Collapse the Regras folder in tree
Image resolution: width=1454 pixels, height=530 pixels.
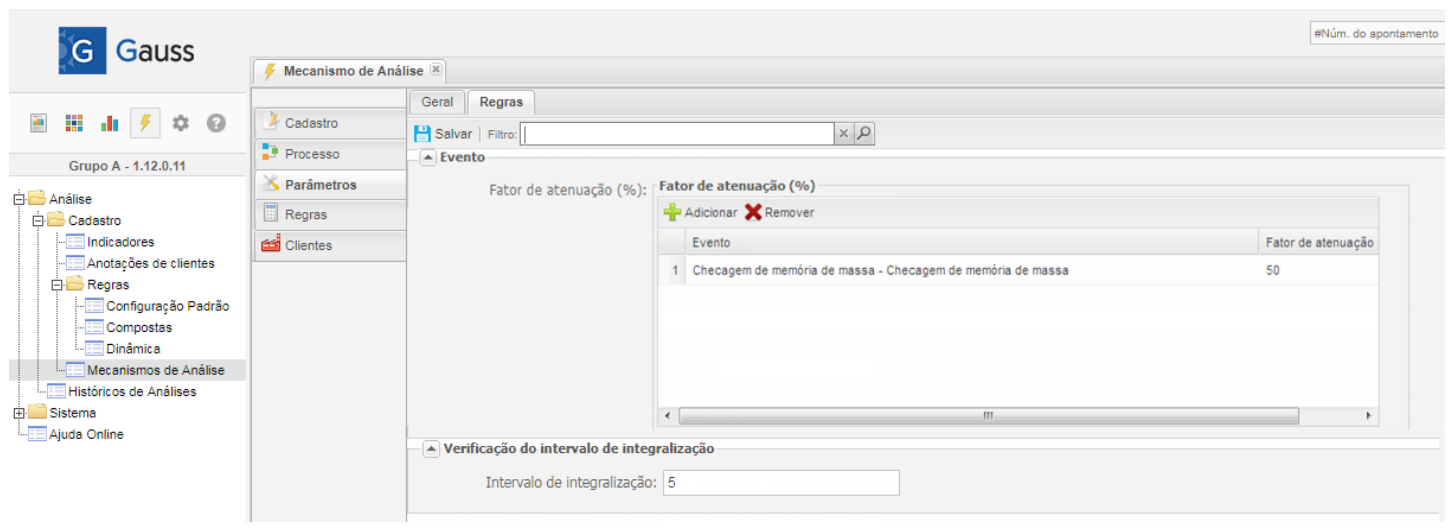pos(57,285)
